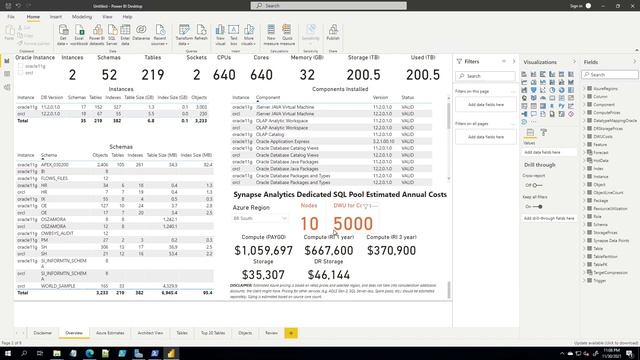Image resolution: width=640 pixels, height=360 pixels.
Task: Click the Windows Start button
Action: [8, 353]
